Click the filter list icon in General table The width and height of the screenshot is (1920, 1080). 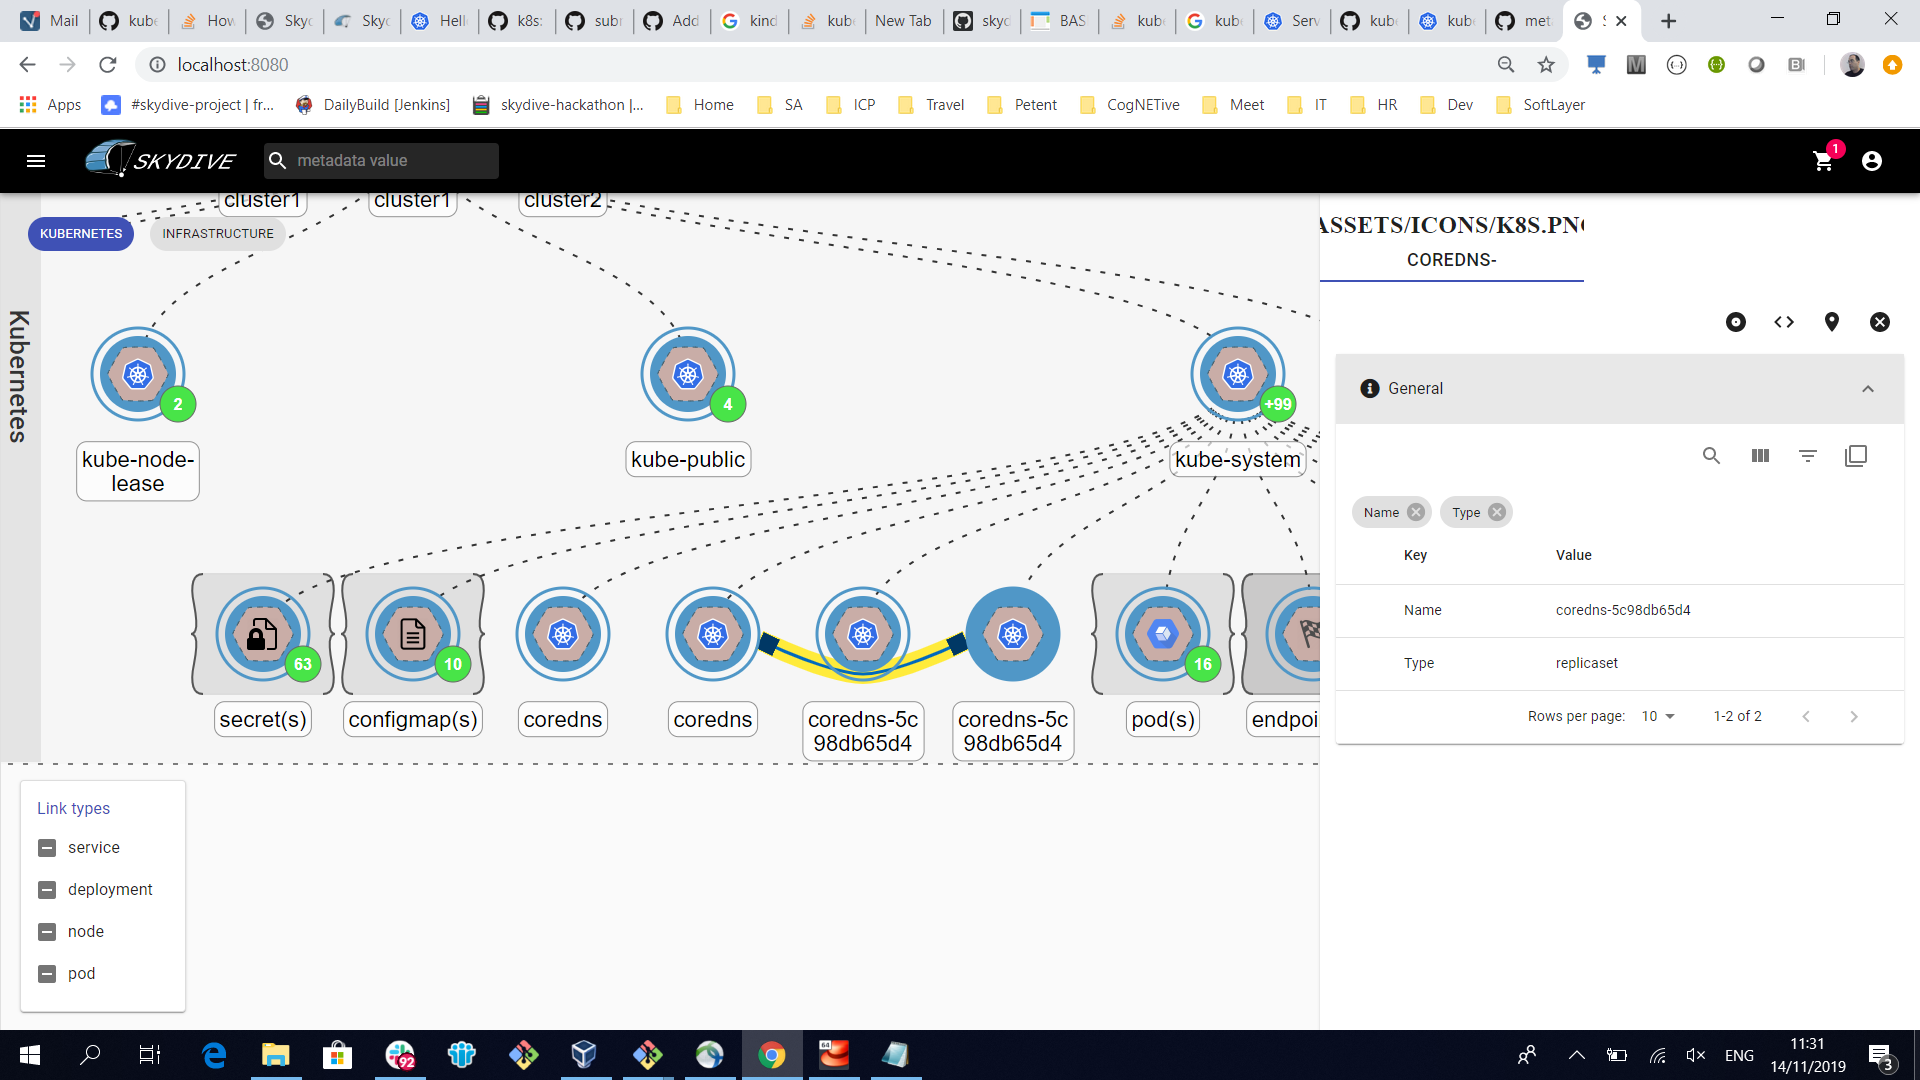[1808, 456]
